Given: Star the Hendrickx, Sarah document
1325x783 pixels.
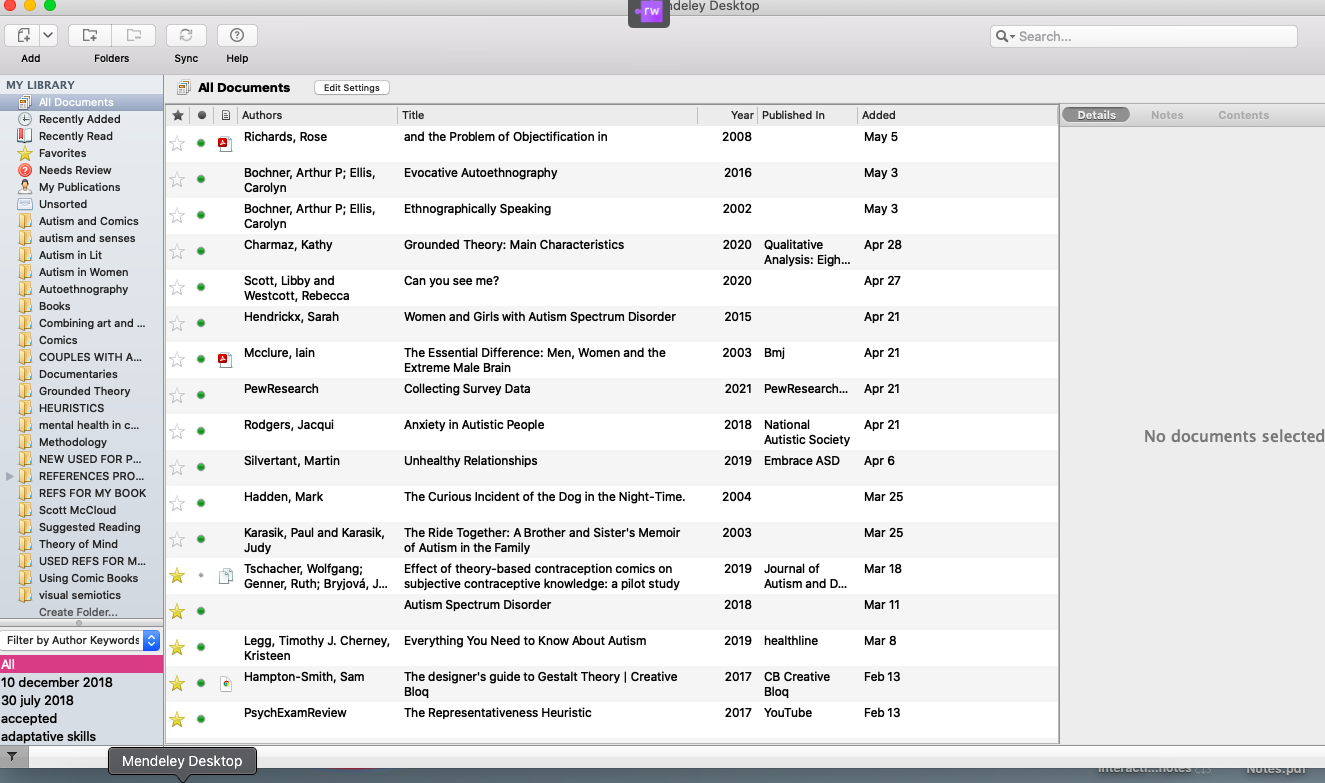Looking at the screenshot, I should [177, 323].
